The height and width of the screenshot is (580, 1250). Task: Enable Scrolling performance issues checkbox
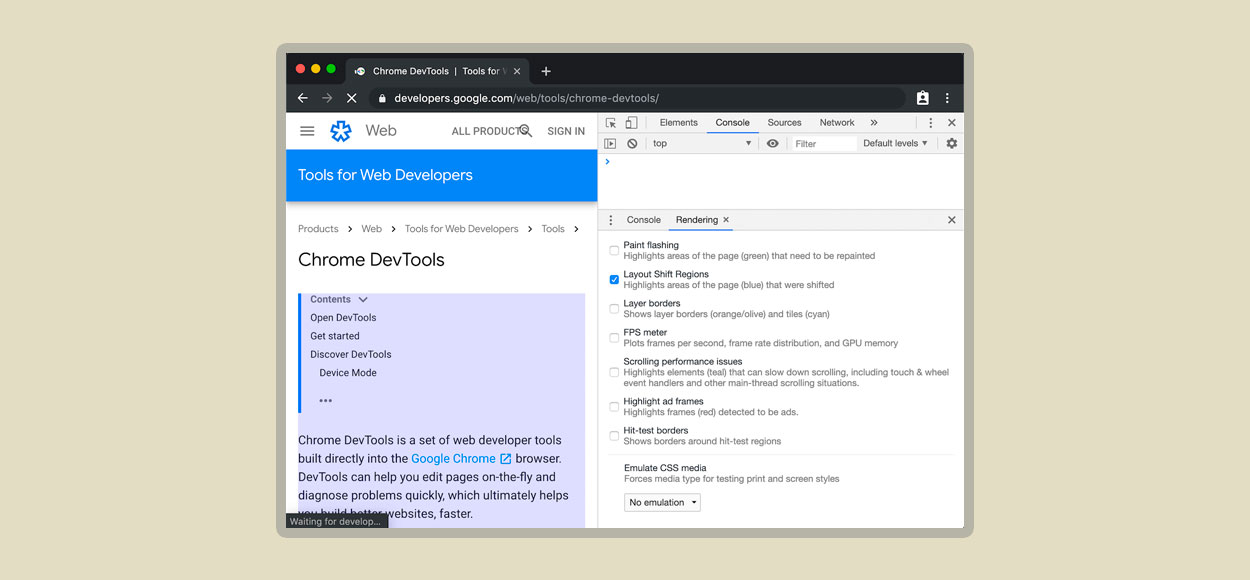(614, 372)
